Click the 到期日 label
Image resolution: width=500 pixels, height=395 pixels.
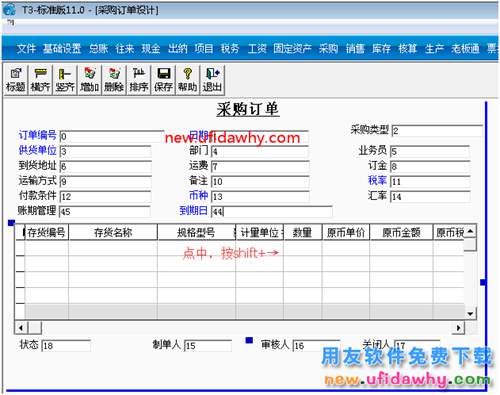pos(193,210)
